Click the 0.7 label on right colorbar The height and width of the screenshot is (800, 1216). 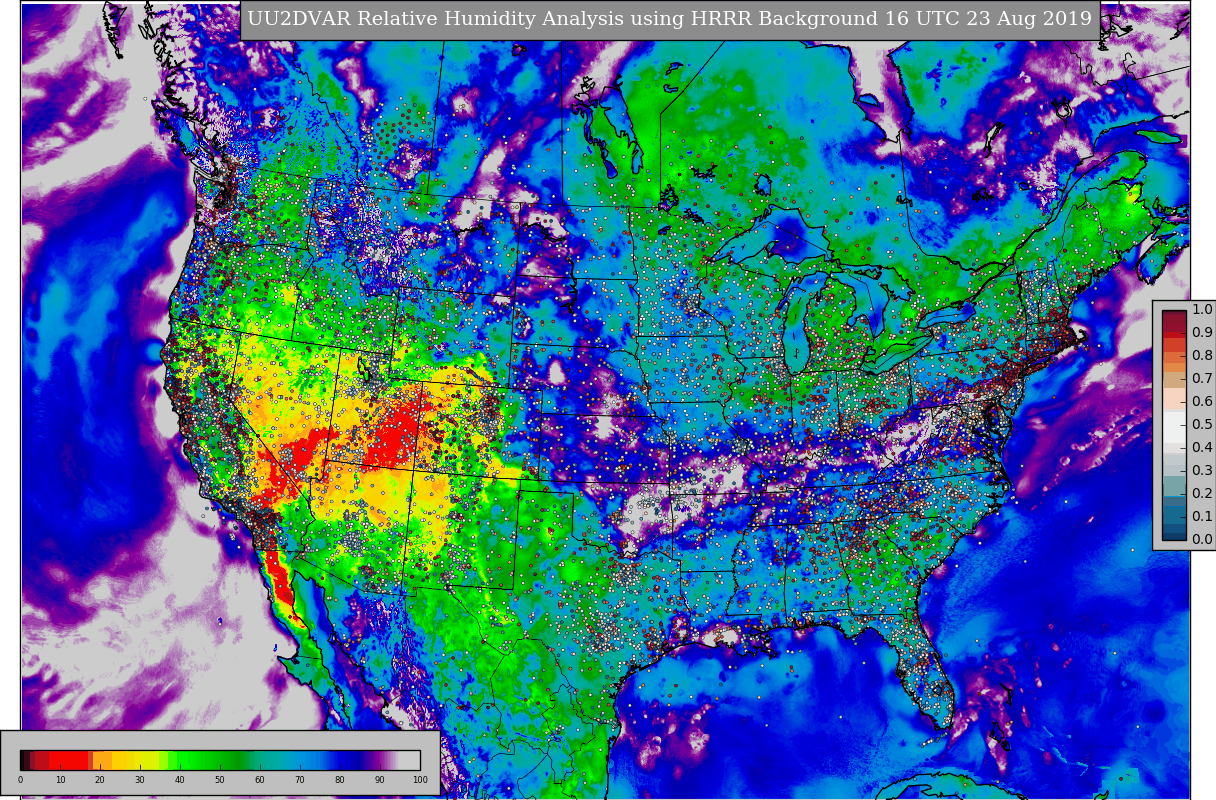1202,378
